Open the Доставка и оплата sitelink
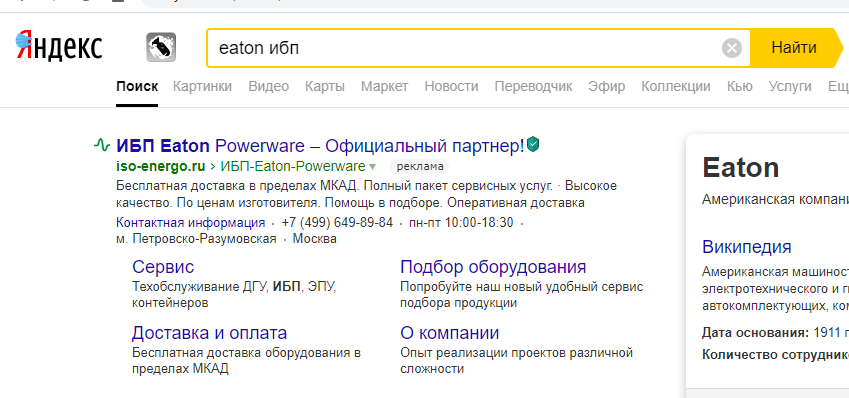 tap(210, 332)
